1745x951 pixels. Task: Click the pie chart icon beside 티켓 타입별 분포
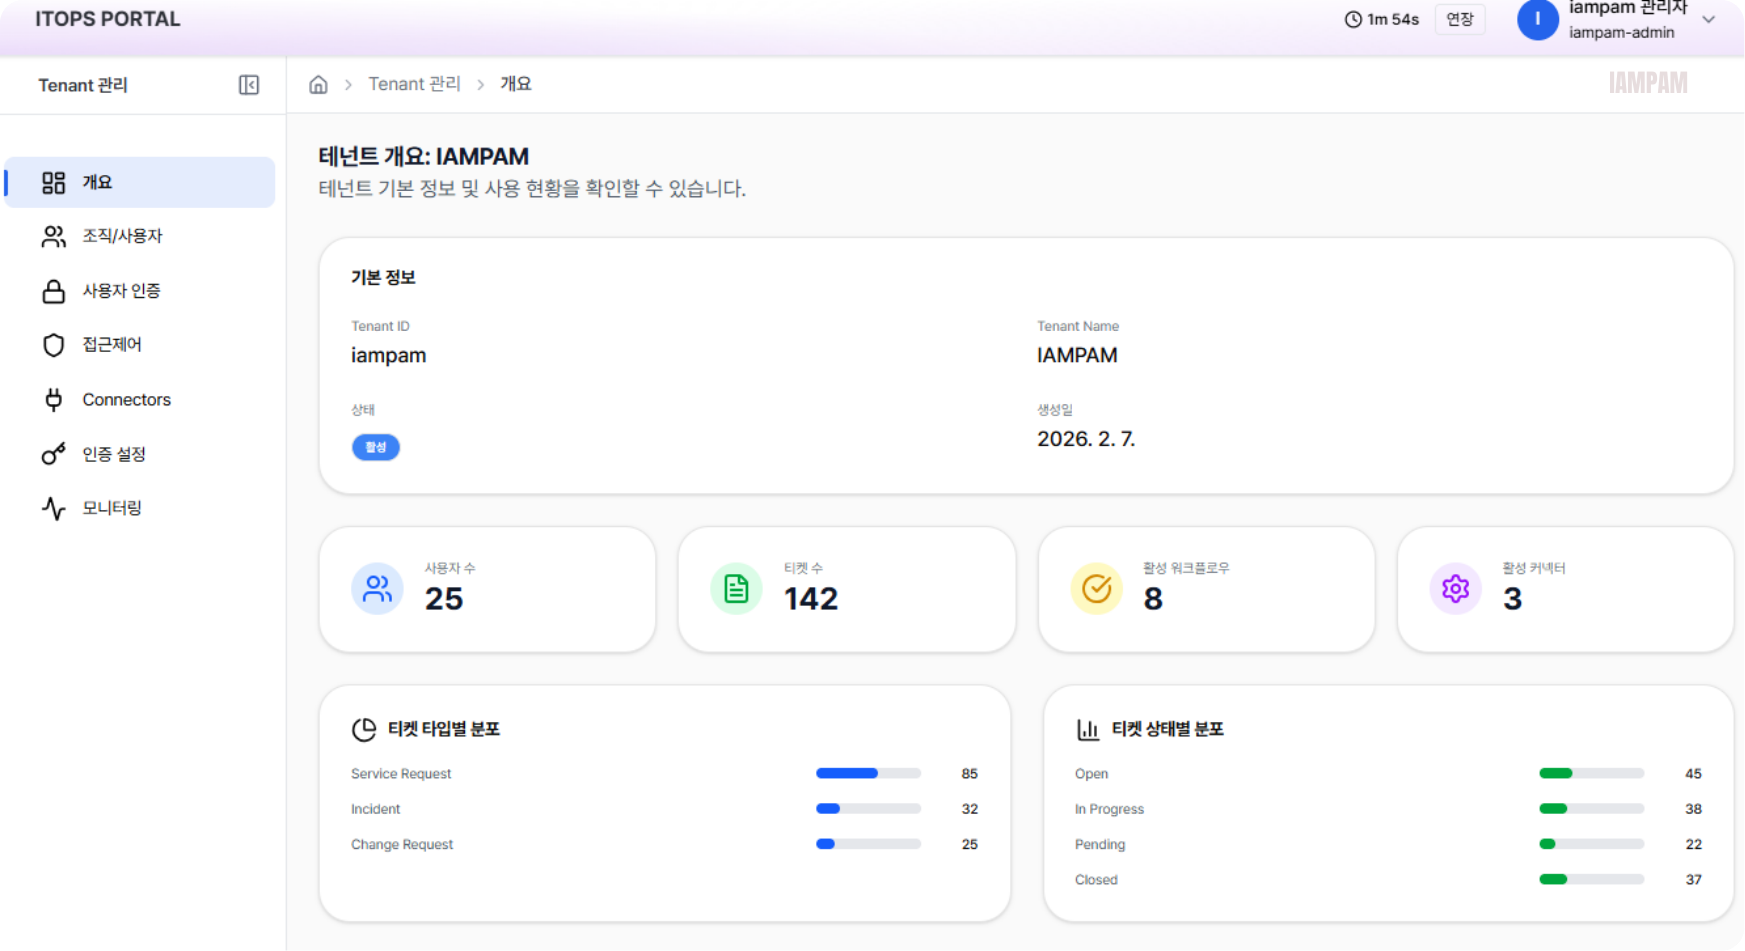[x=364, y=730]
